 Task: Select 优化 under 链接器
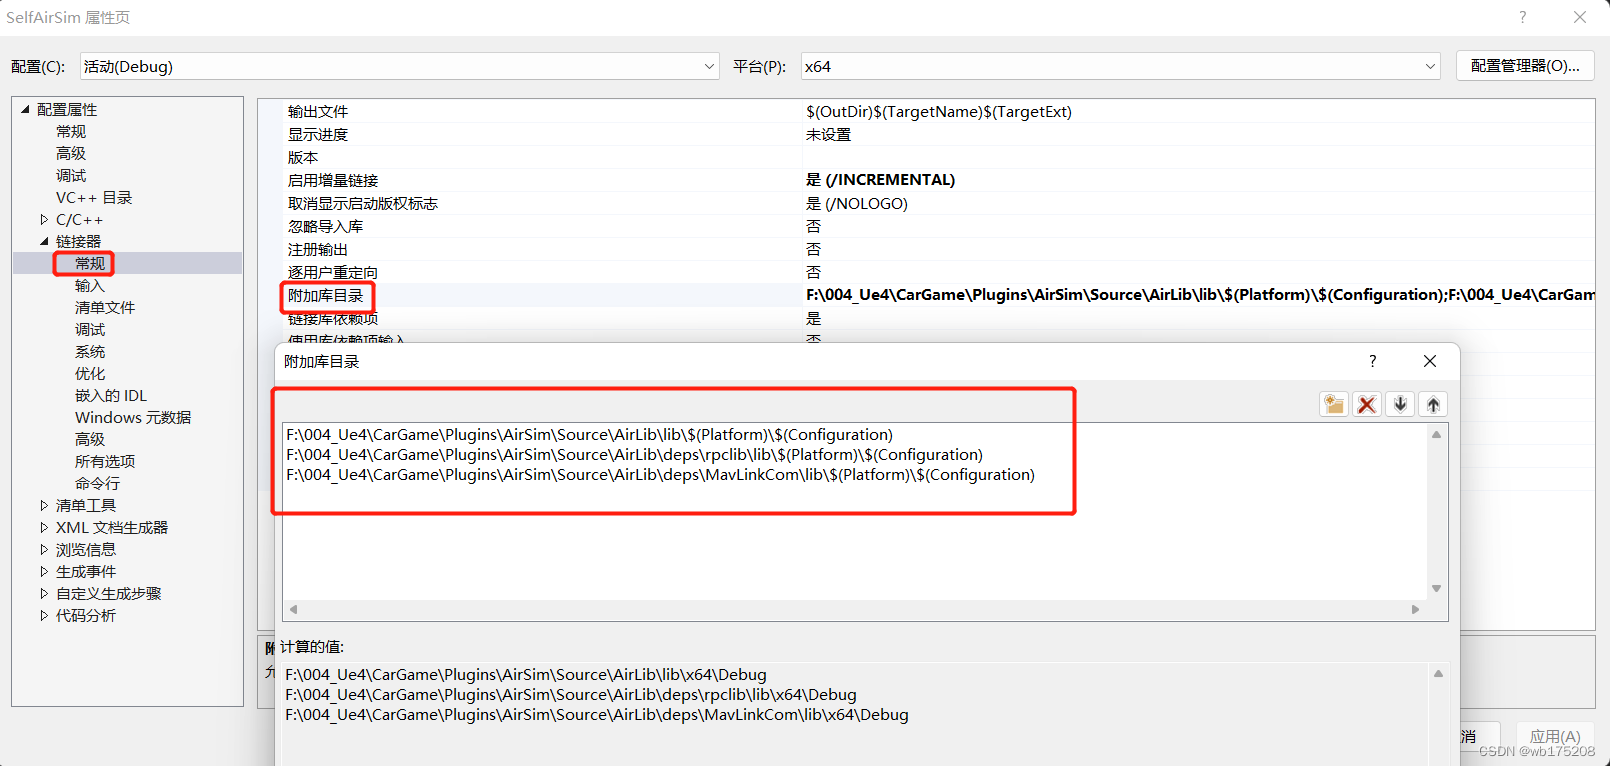[x=90, y=373]
